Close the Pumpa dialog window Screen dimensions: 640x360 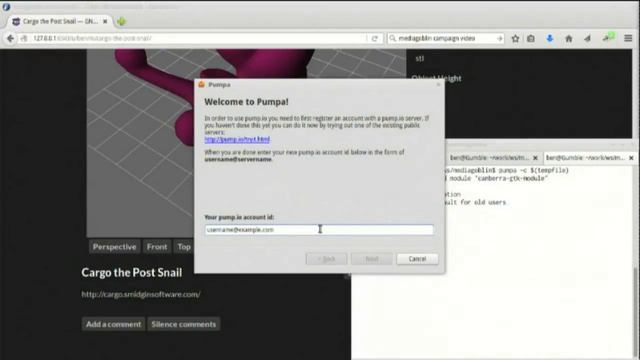point(438,84)
